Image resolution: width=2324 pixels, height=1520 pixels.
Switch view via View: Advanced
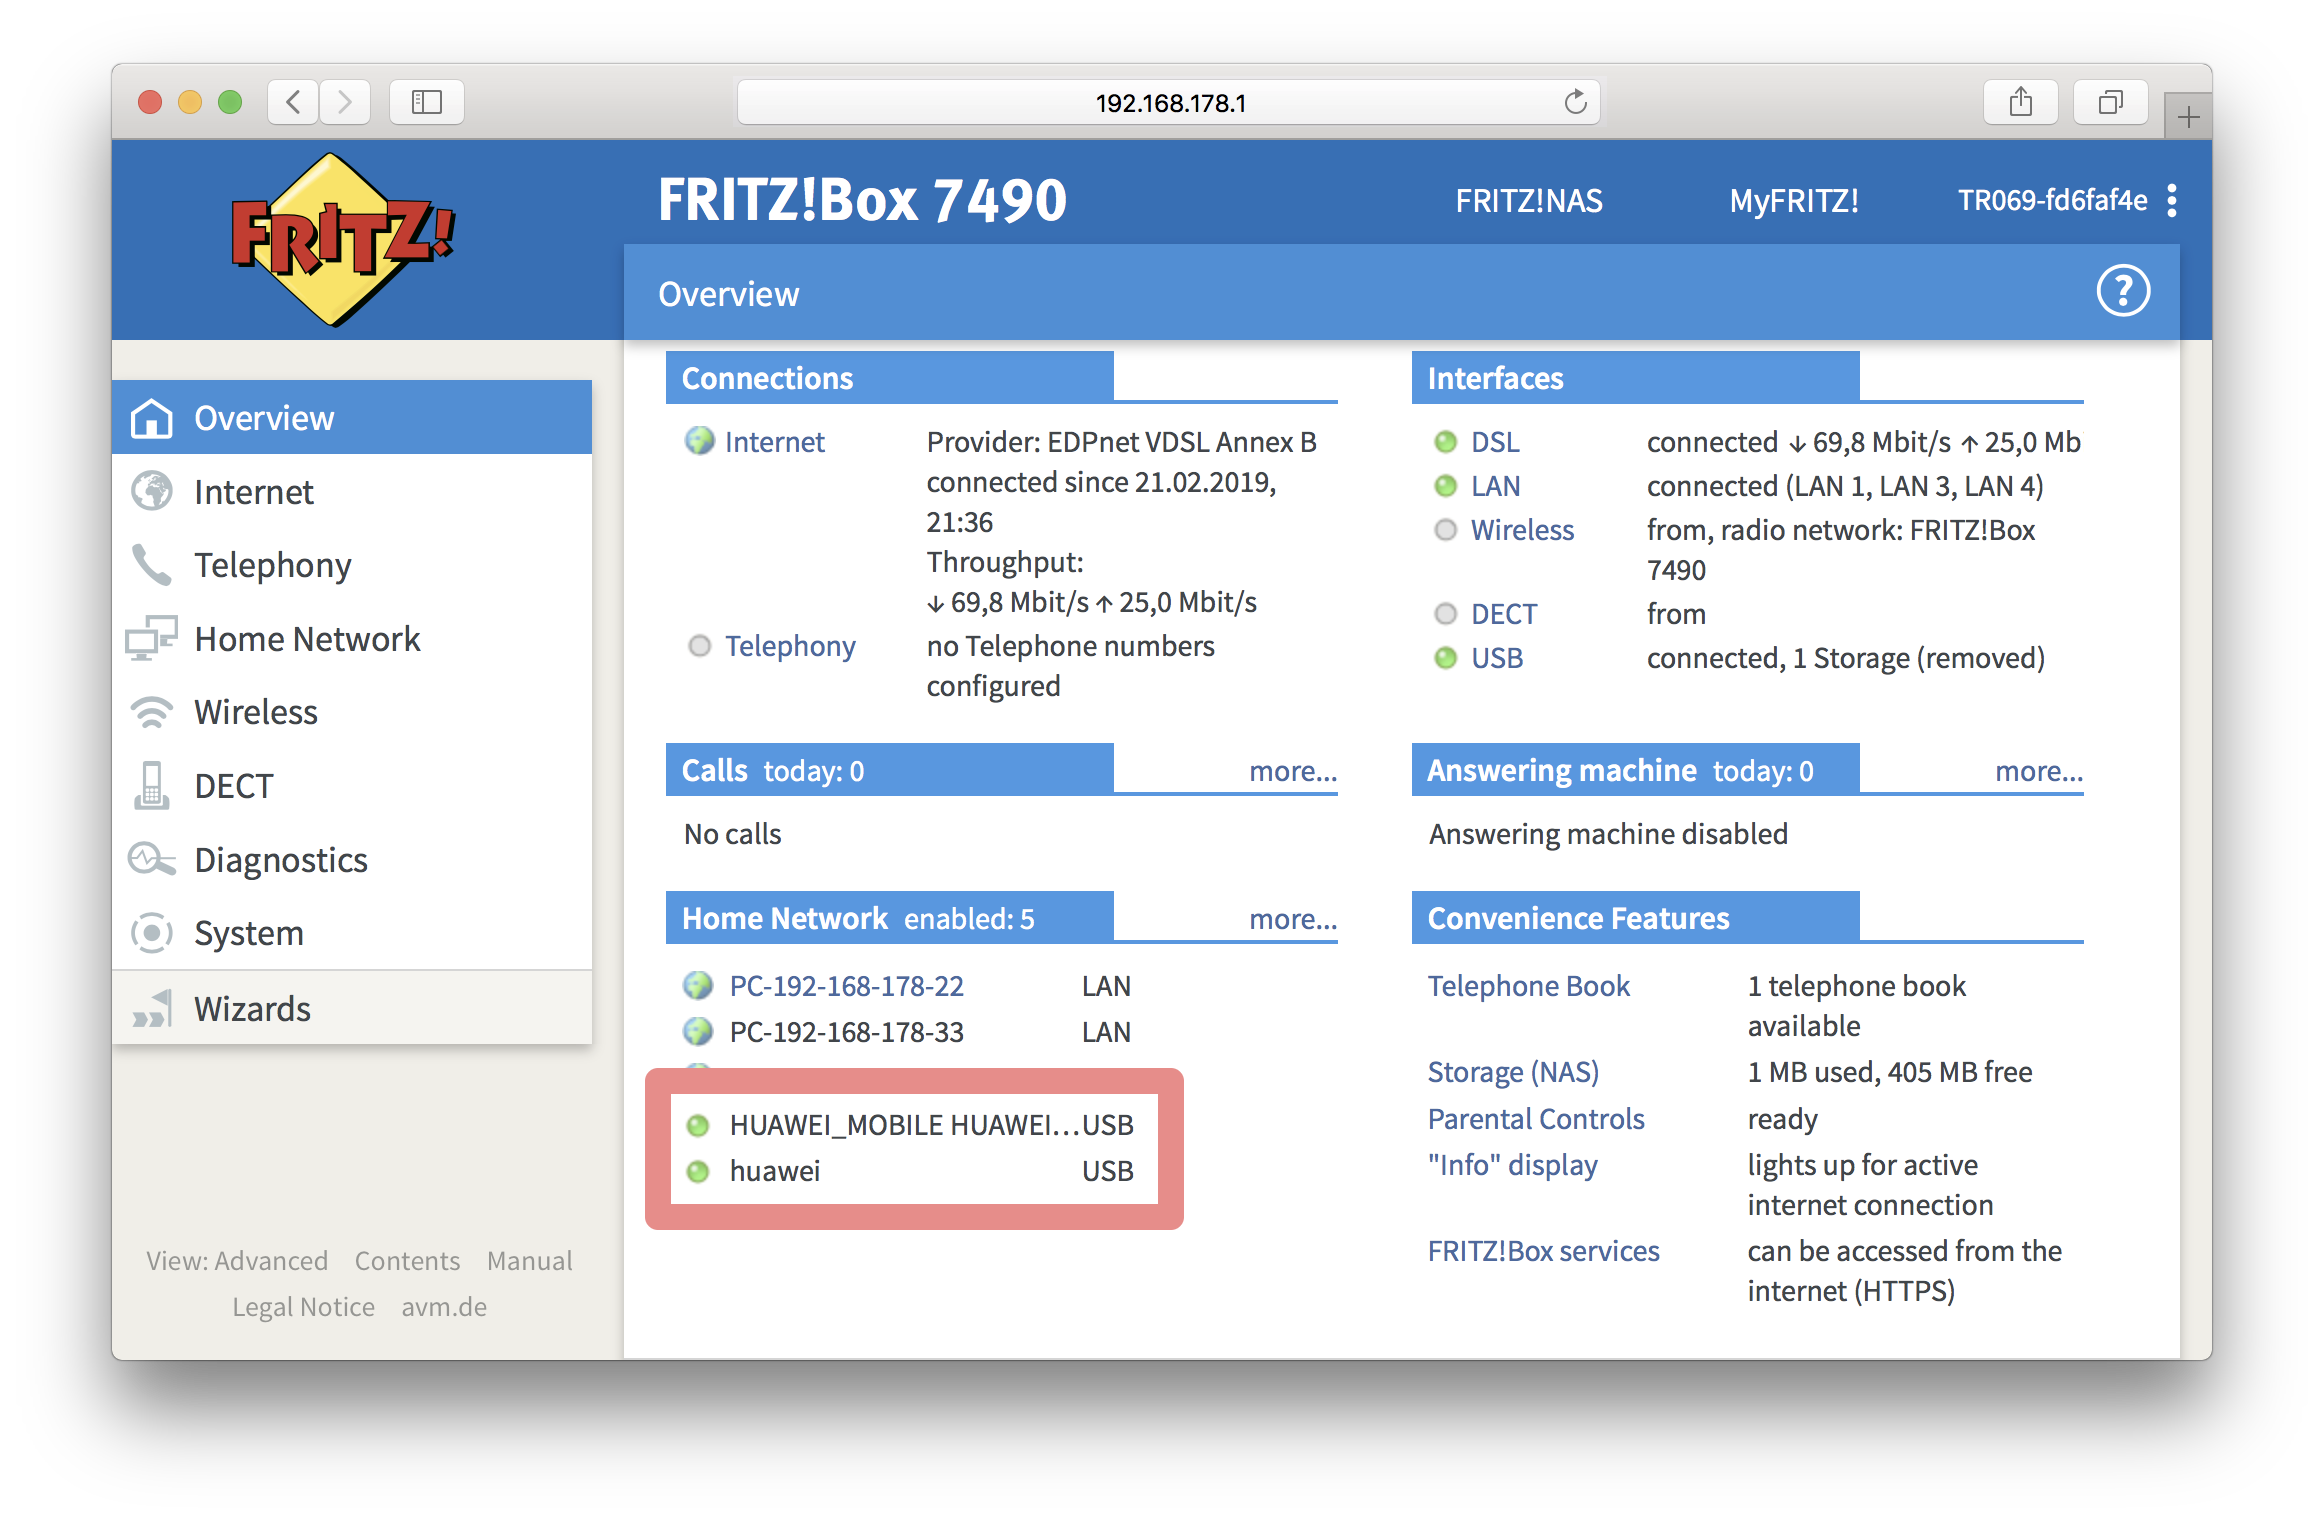237,1261
